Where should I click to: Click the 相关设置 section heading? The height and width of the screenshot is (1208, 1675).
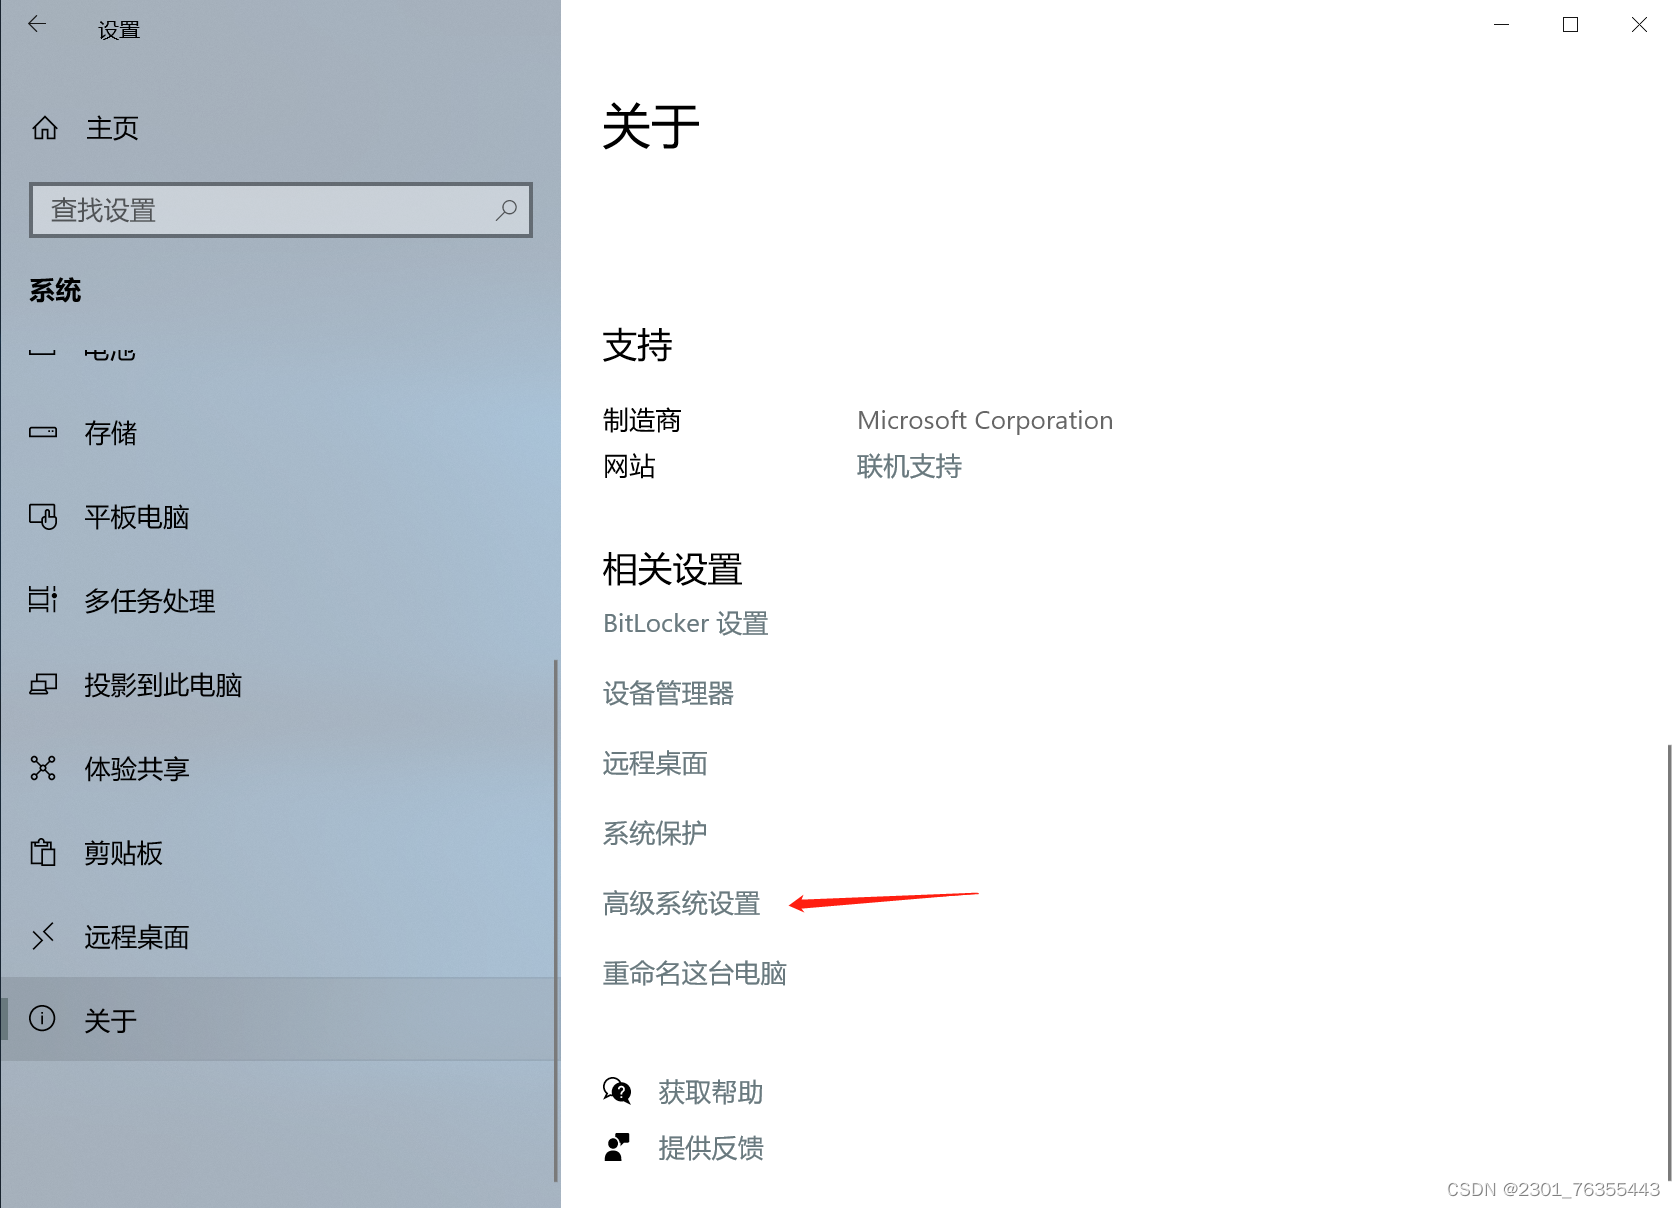pyautogui.click(x=672, y=569)
